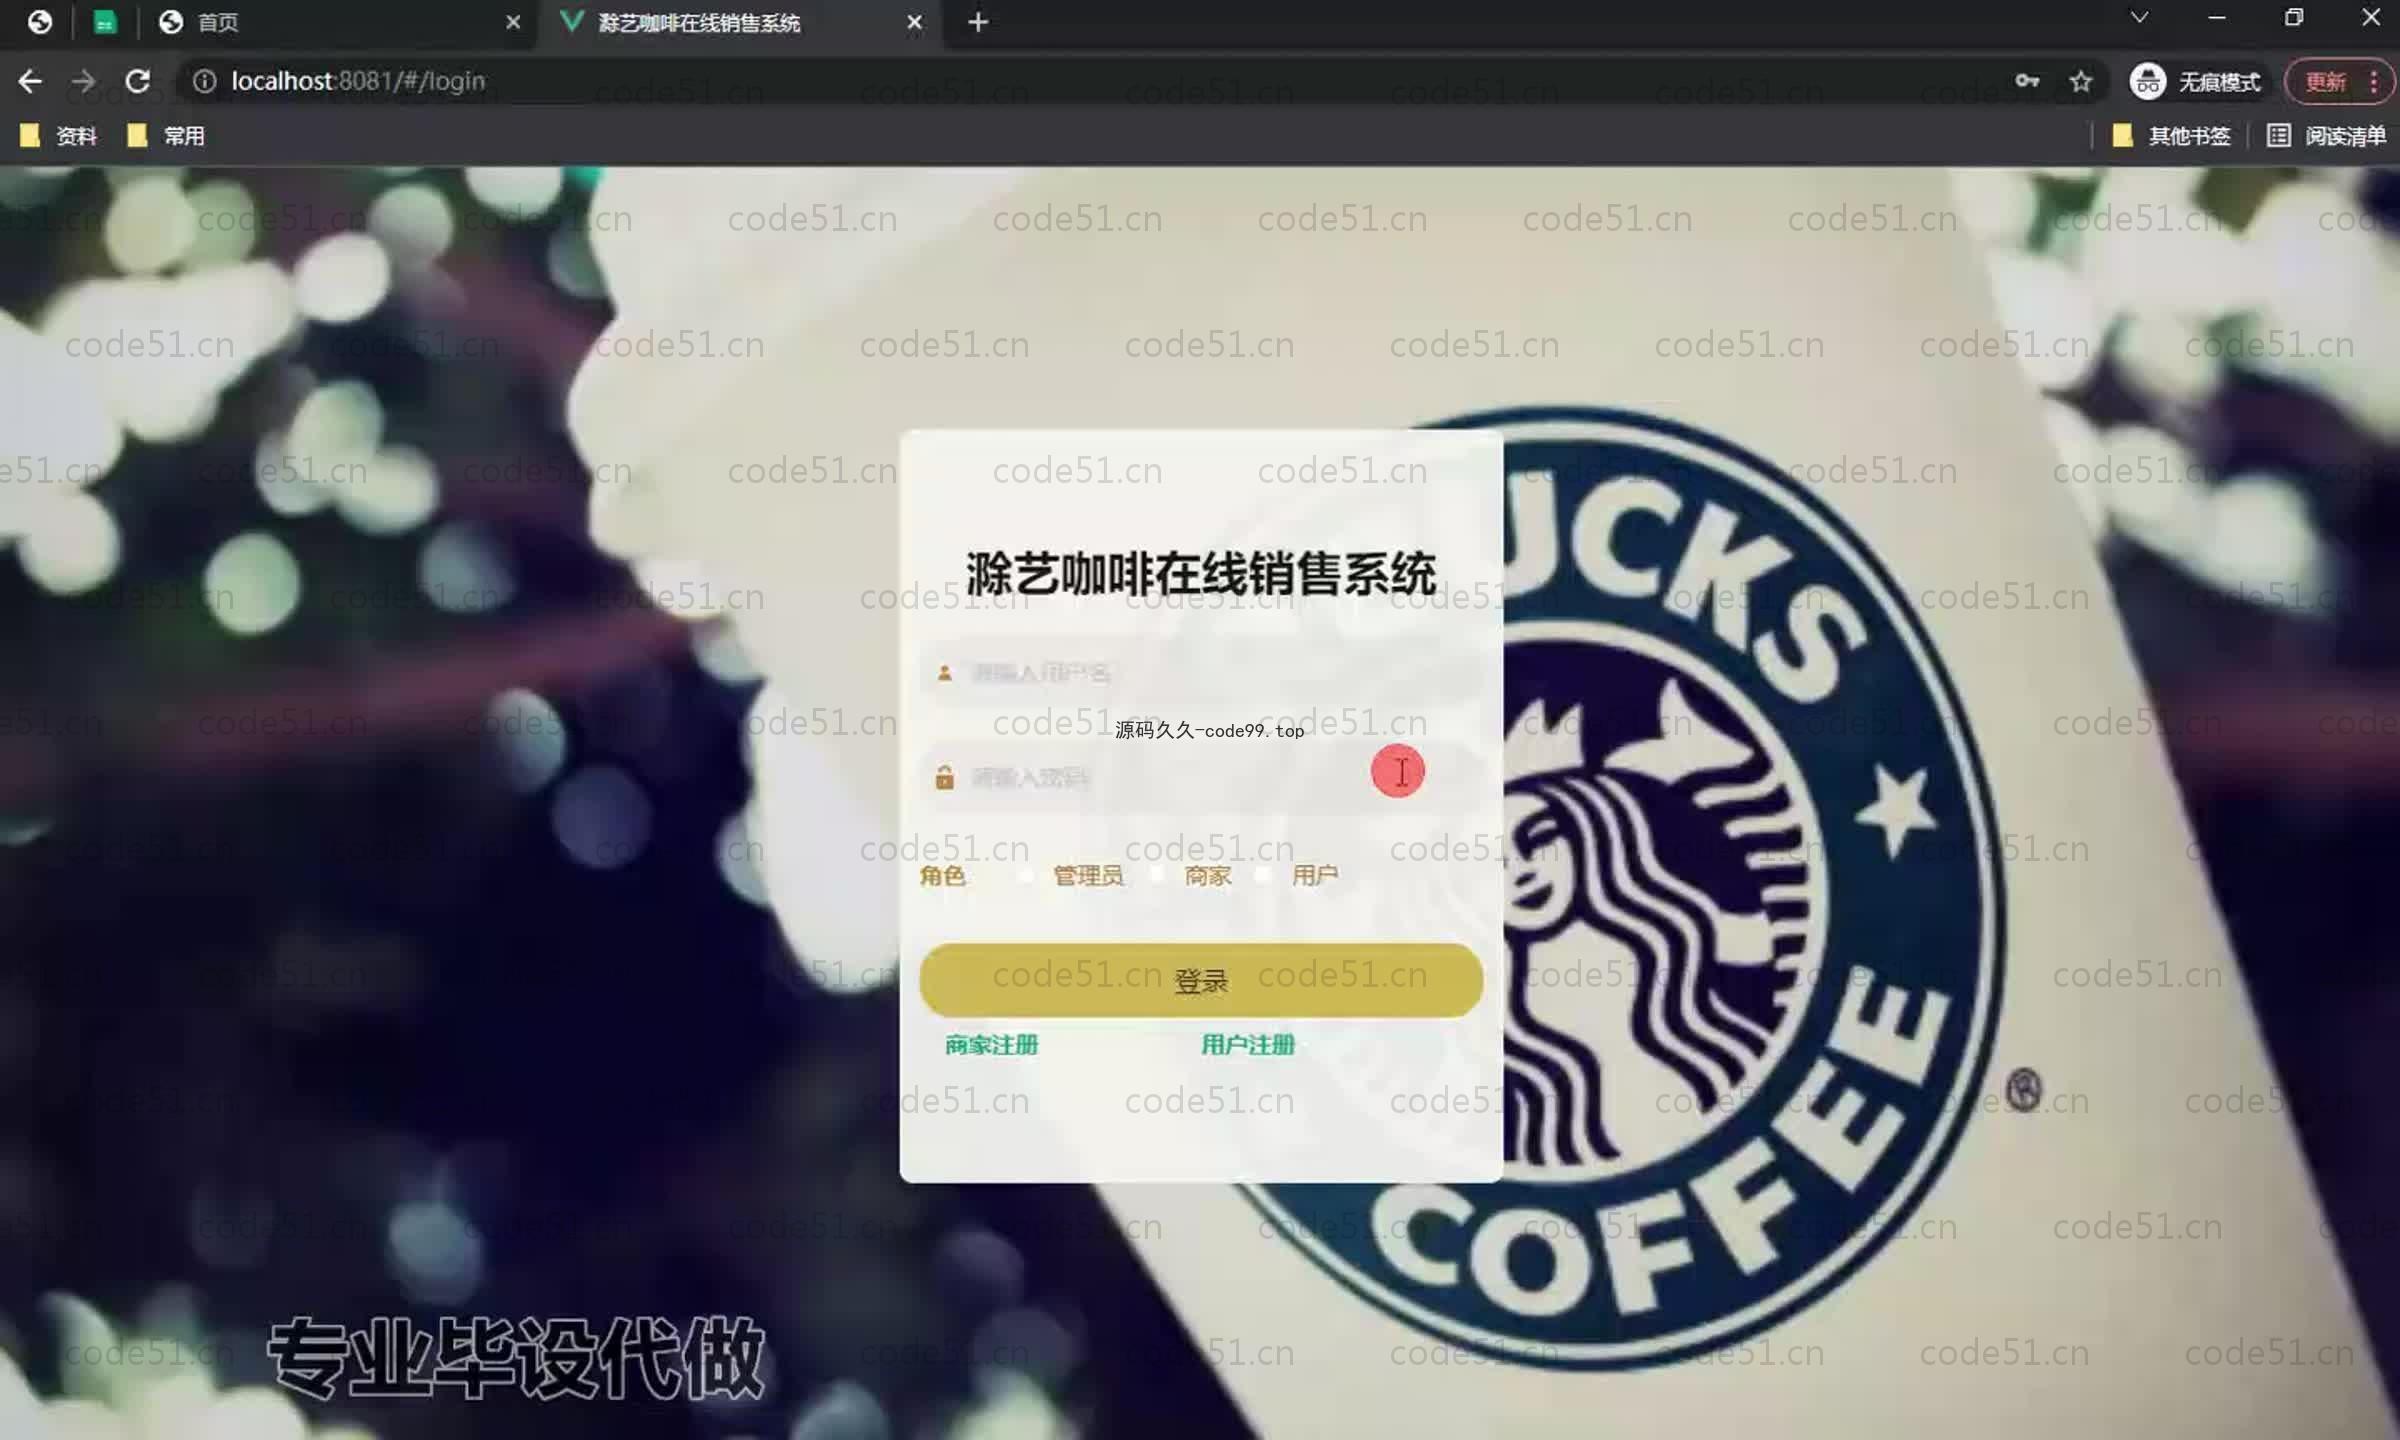
Task: Open the tab search chevron dropdown
Action: pos(2139,18)
